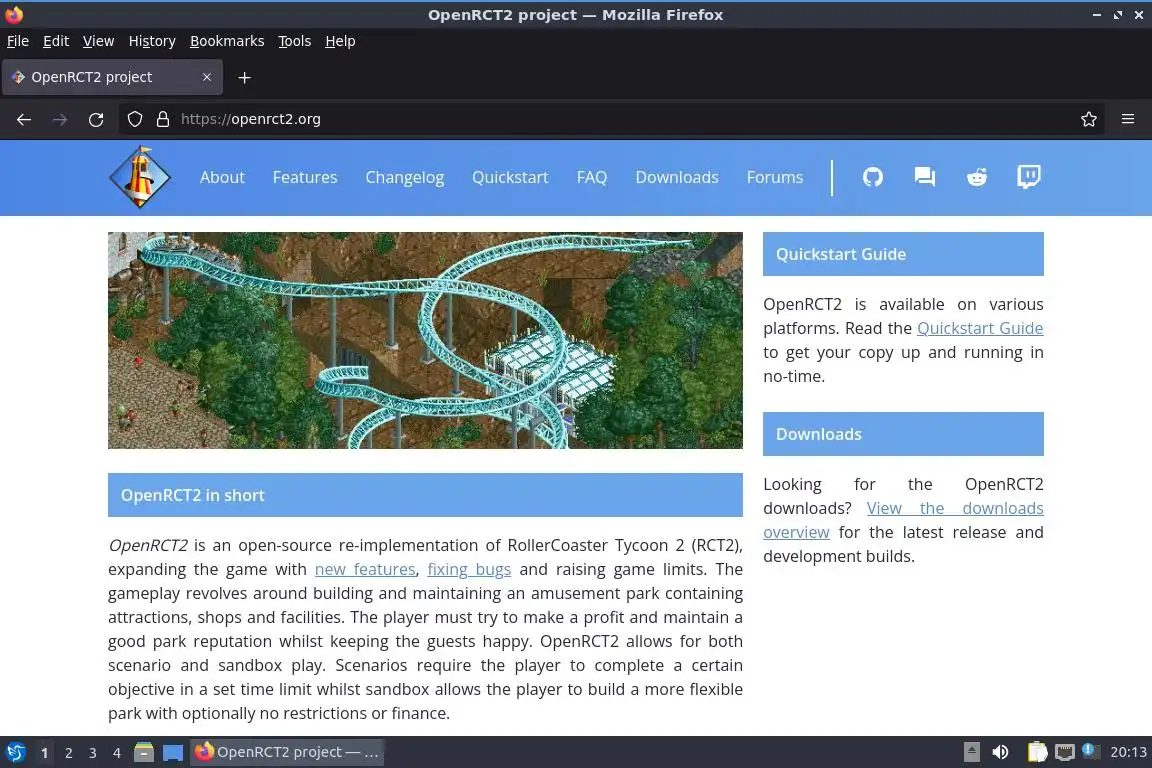Open the Reddit icon link
The width and height of the screenshot is (1152, 768).
tap(976, 177)
